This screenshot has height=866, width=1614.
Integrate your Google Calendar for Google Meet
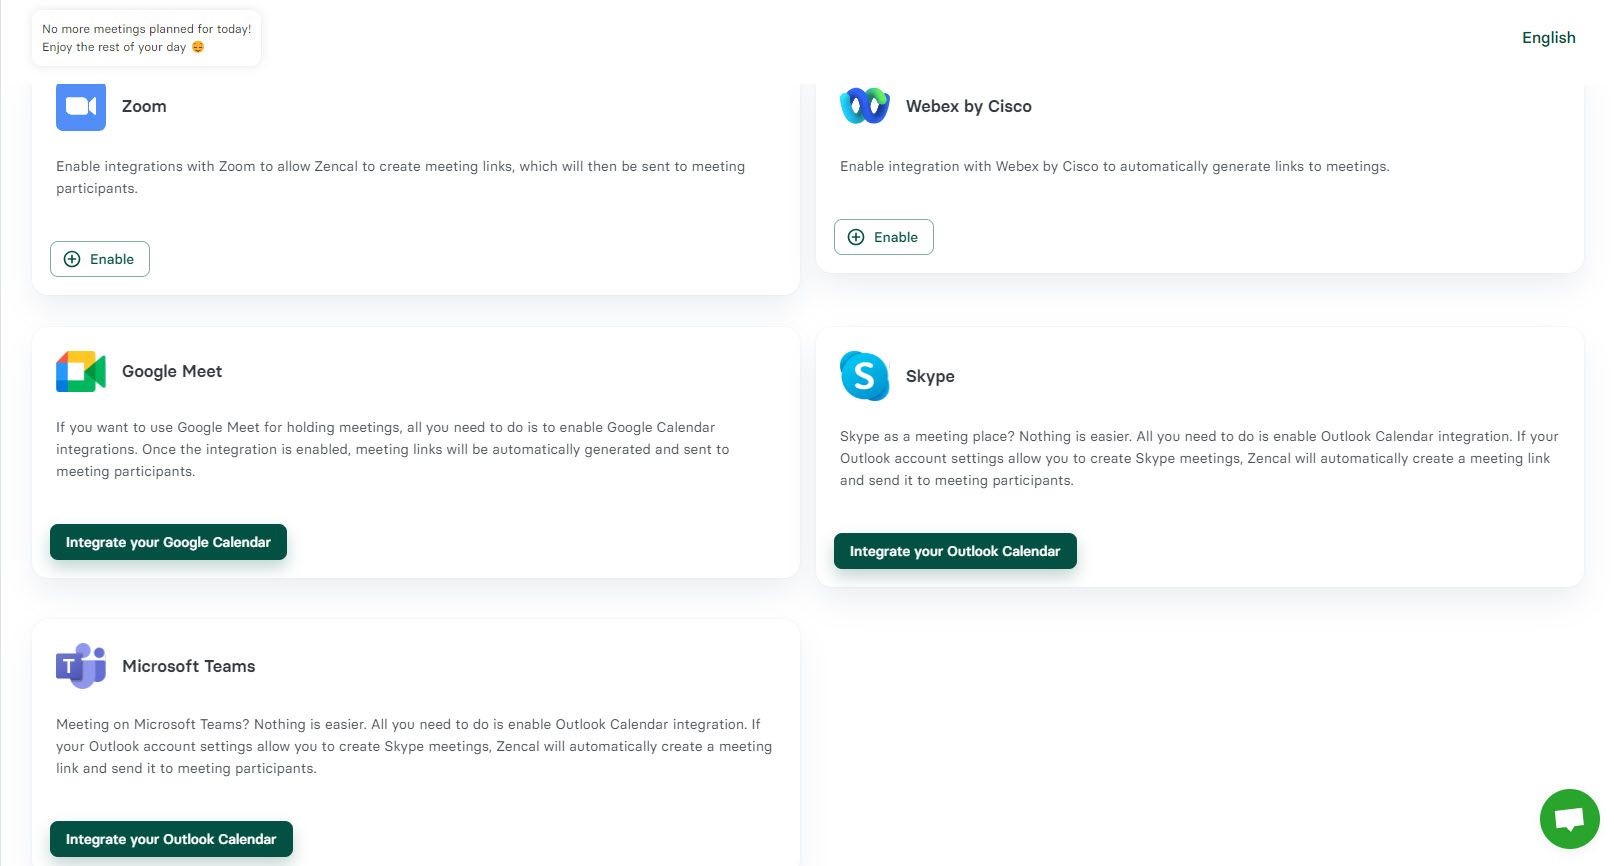pos(168,542)
